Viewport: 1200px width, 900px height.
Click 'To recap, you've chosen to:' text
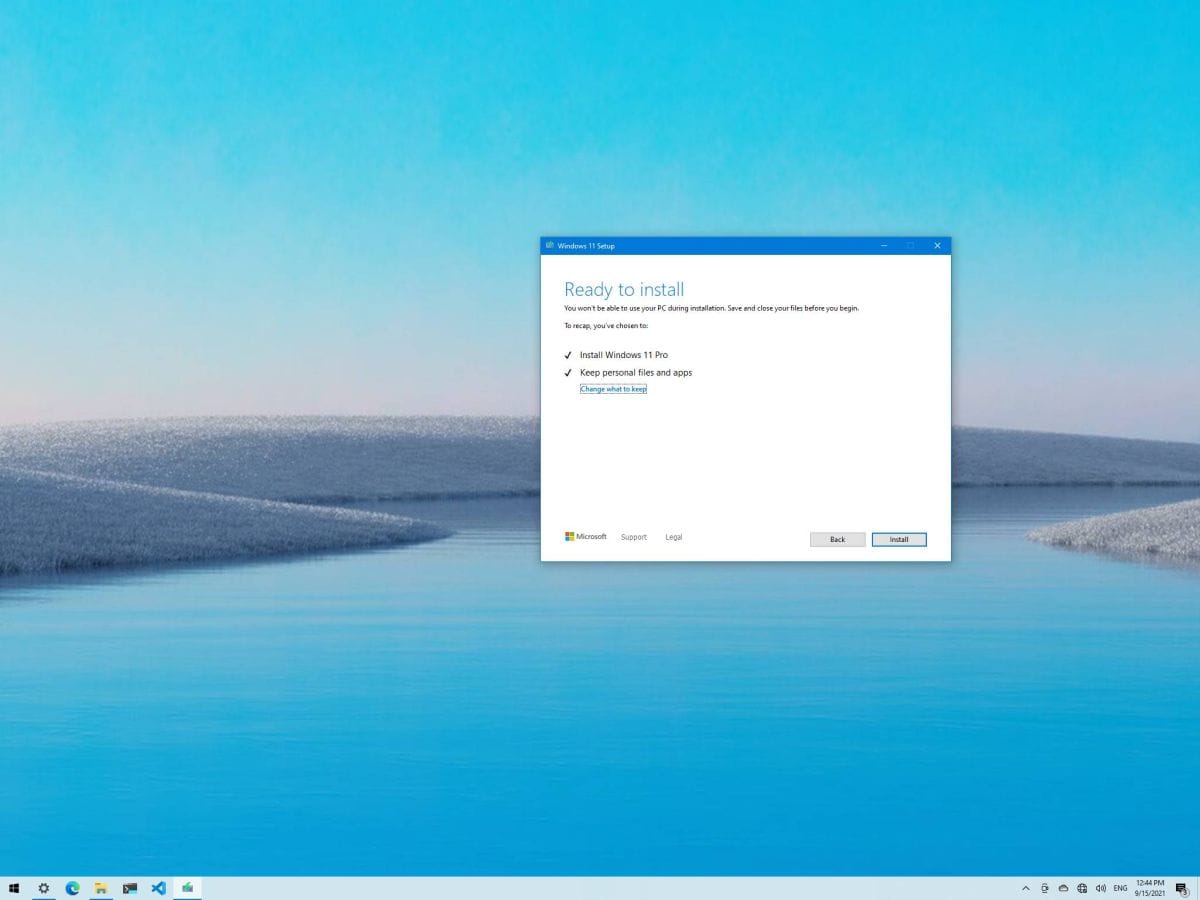(x=606, y=326)
